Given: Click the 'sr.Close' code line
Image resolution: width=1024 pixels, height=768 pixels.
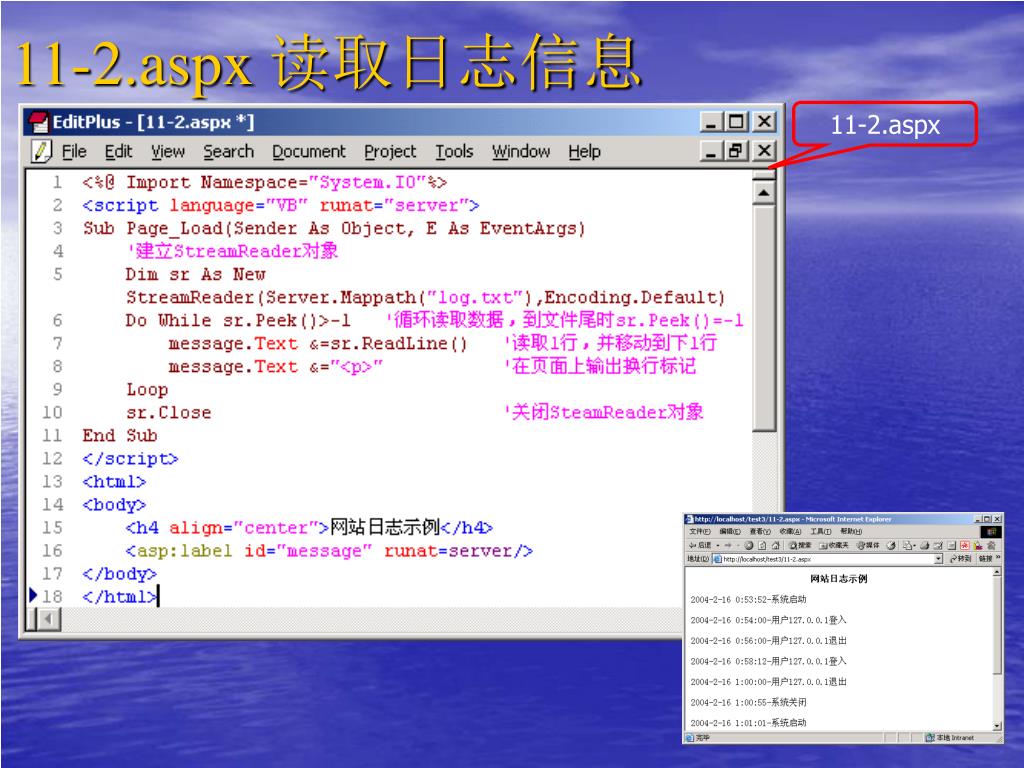Looking at the screenshot, I should (168, 413).
